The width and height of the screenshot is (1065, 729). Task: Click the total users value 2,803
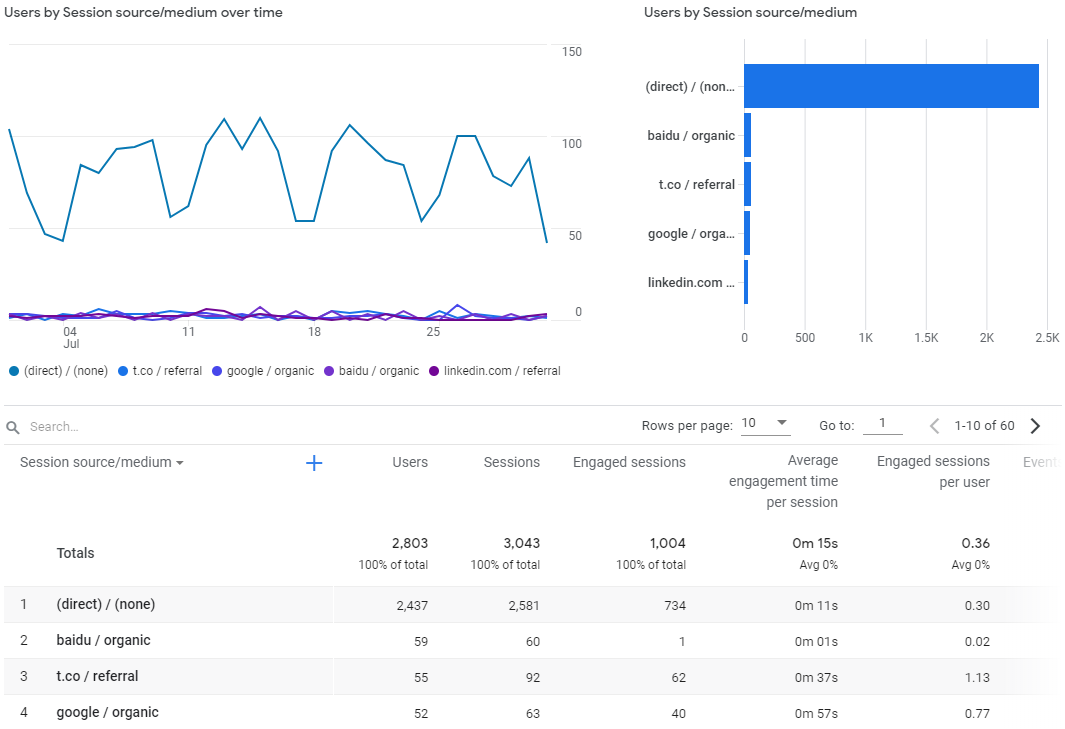[x=410, y=544]
